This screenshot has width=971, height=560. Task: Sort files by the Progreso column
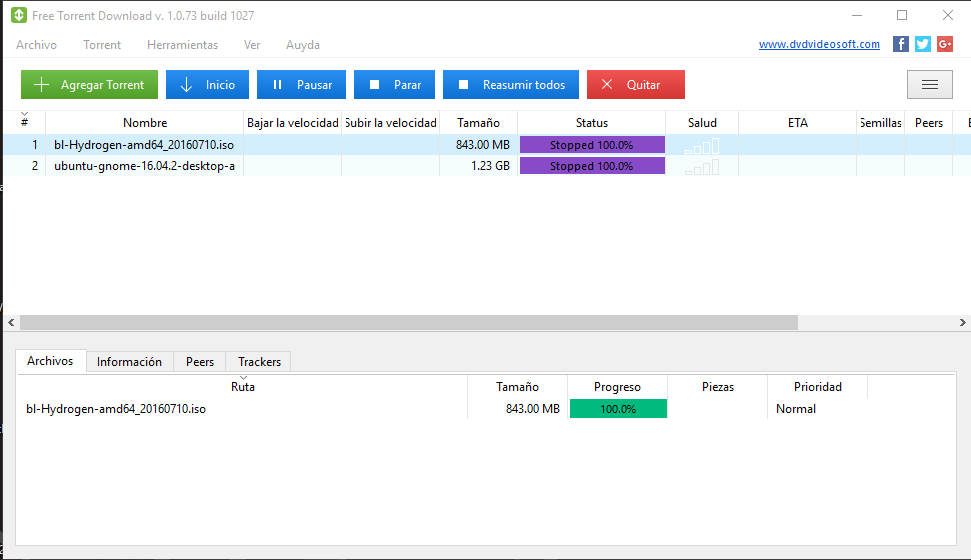617,387
